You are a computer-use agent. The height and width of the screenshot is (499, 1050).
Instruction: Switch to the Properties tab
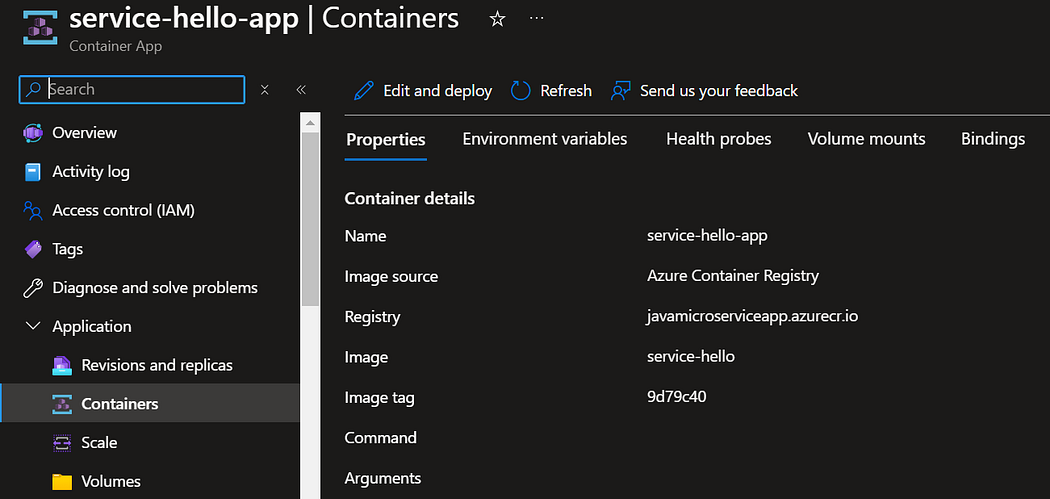point(386,139)
